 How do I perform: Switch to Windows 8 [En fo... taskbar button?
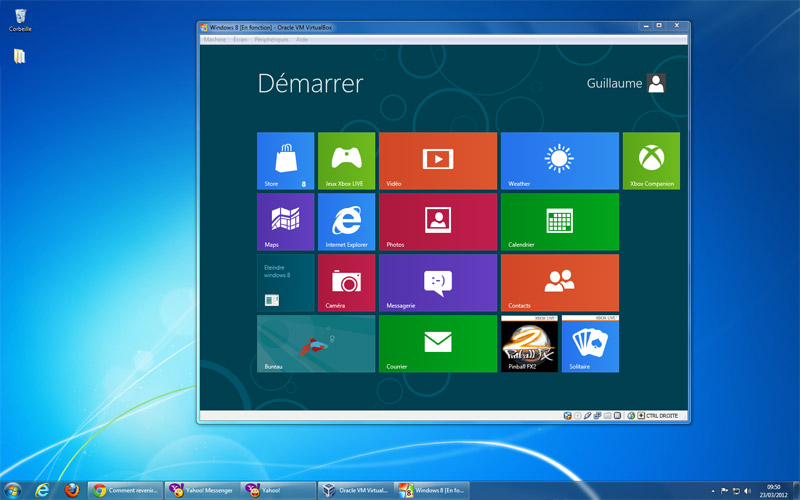click(x=432, y=490)
